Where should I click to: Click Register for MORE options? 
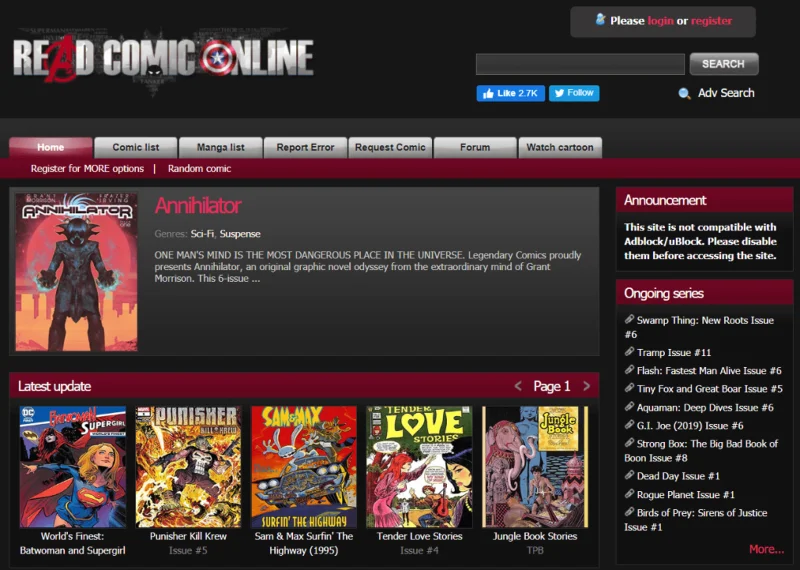[87, 168]
